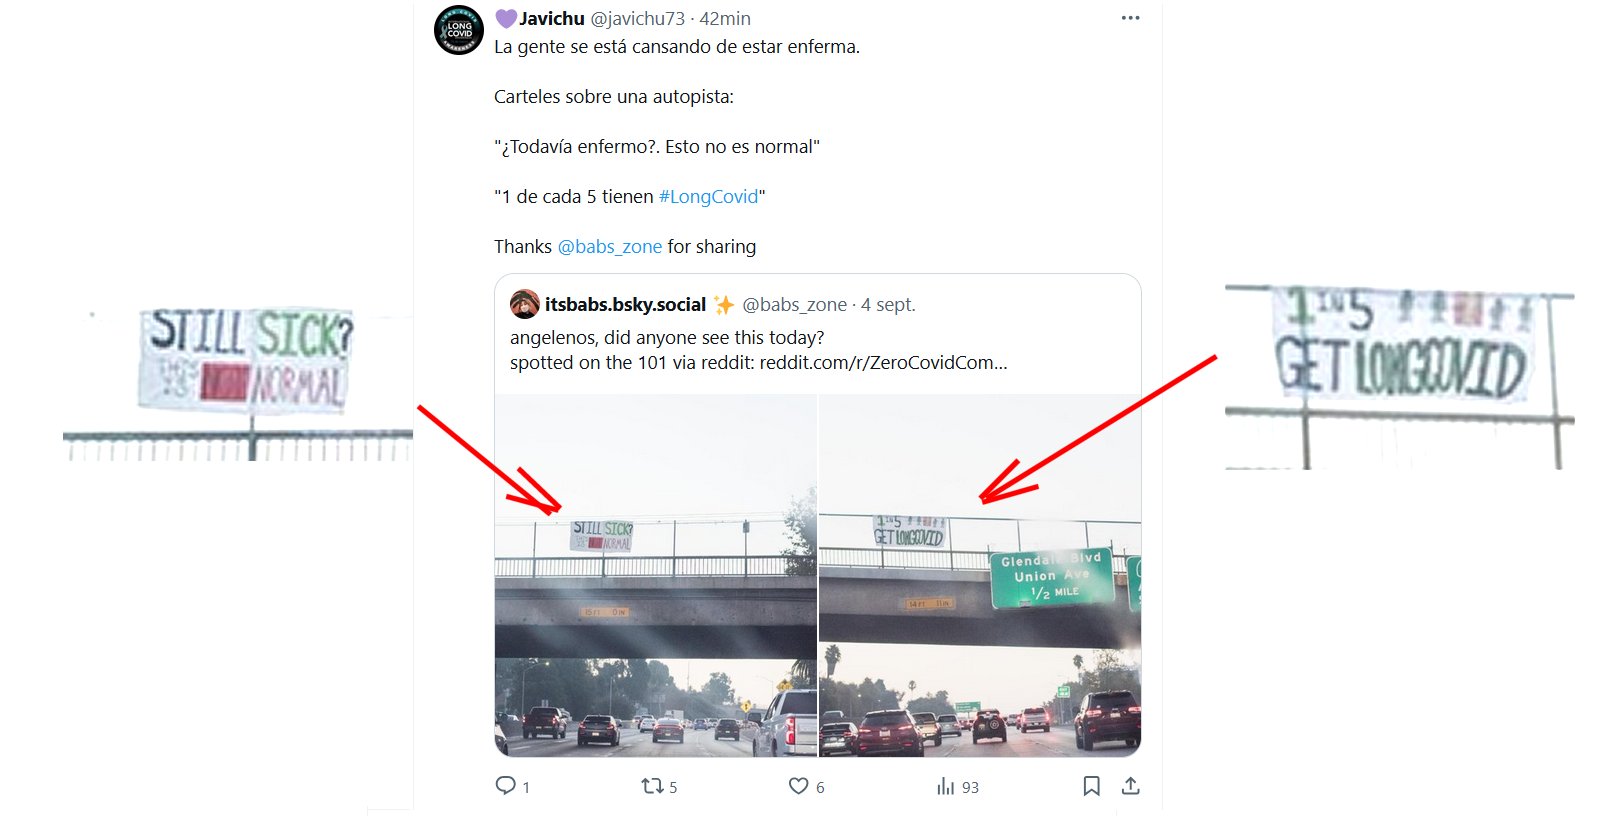Image resolution: width=1616 pixels, height=816 pixels.
Task: Open the view analytics bar chart icon
Action: 945,786
